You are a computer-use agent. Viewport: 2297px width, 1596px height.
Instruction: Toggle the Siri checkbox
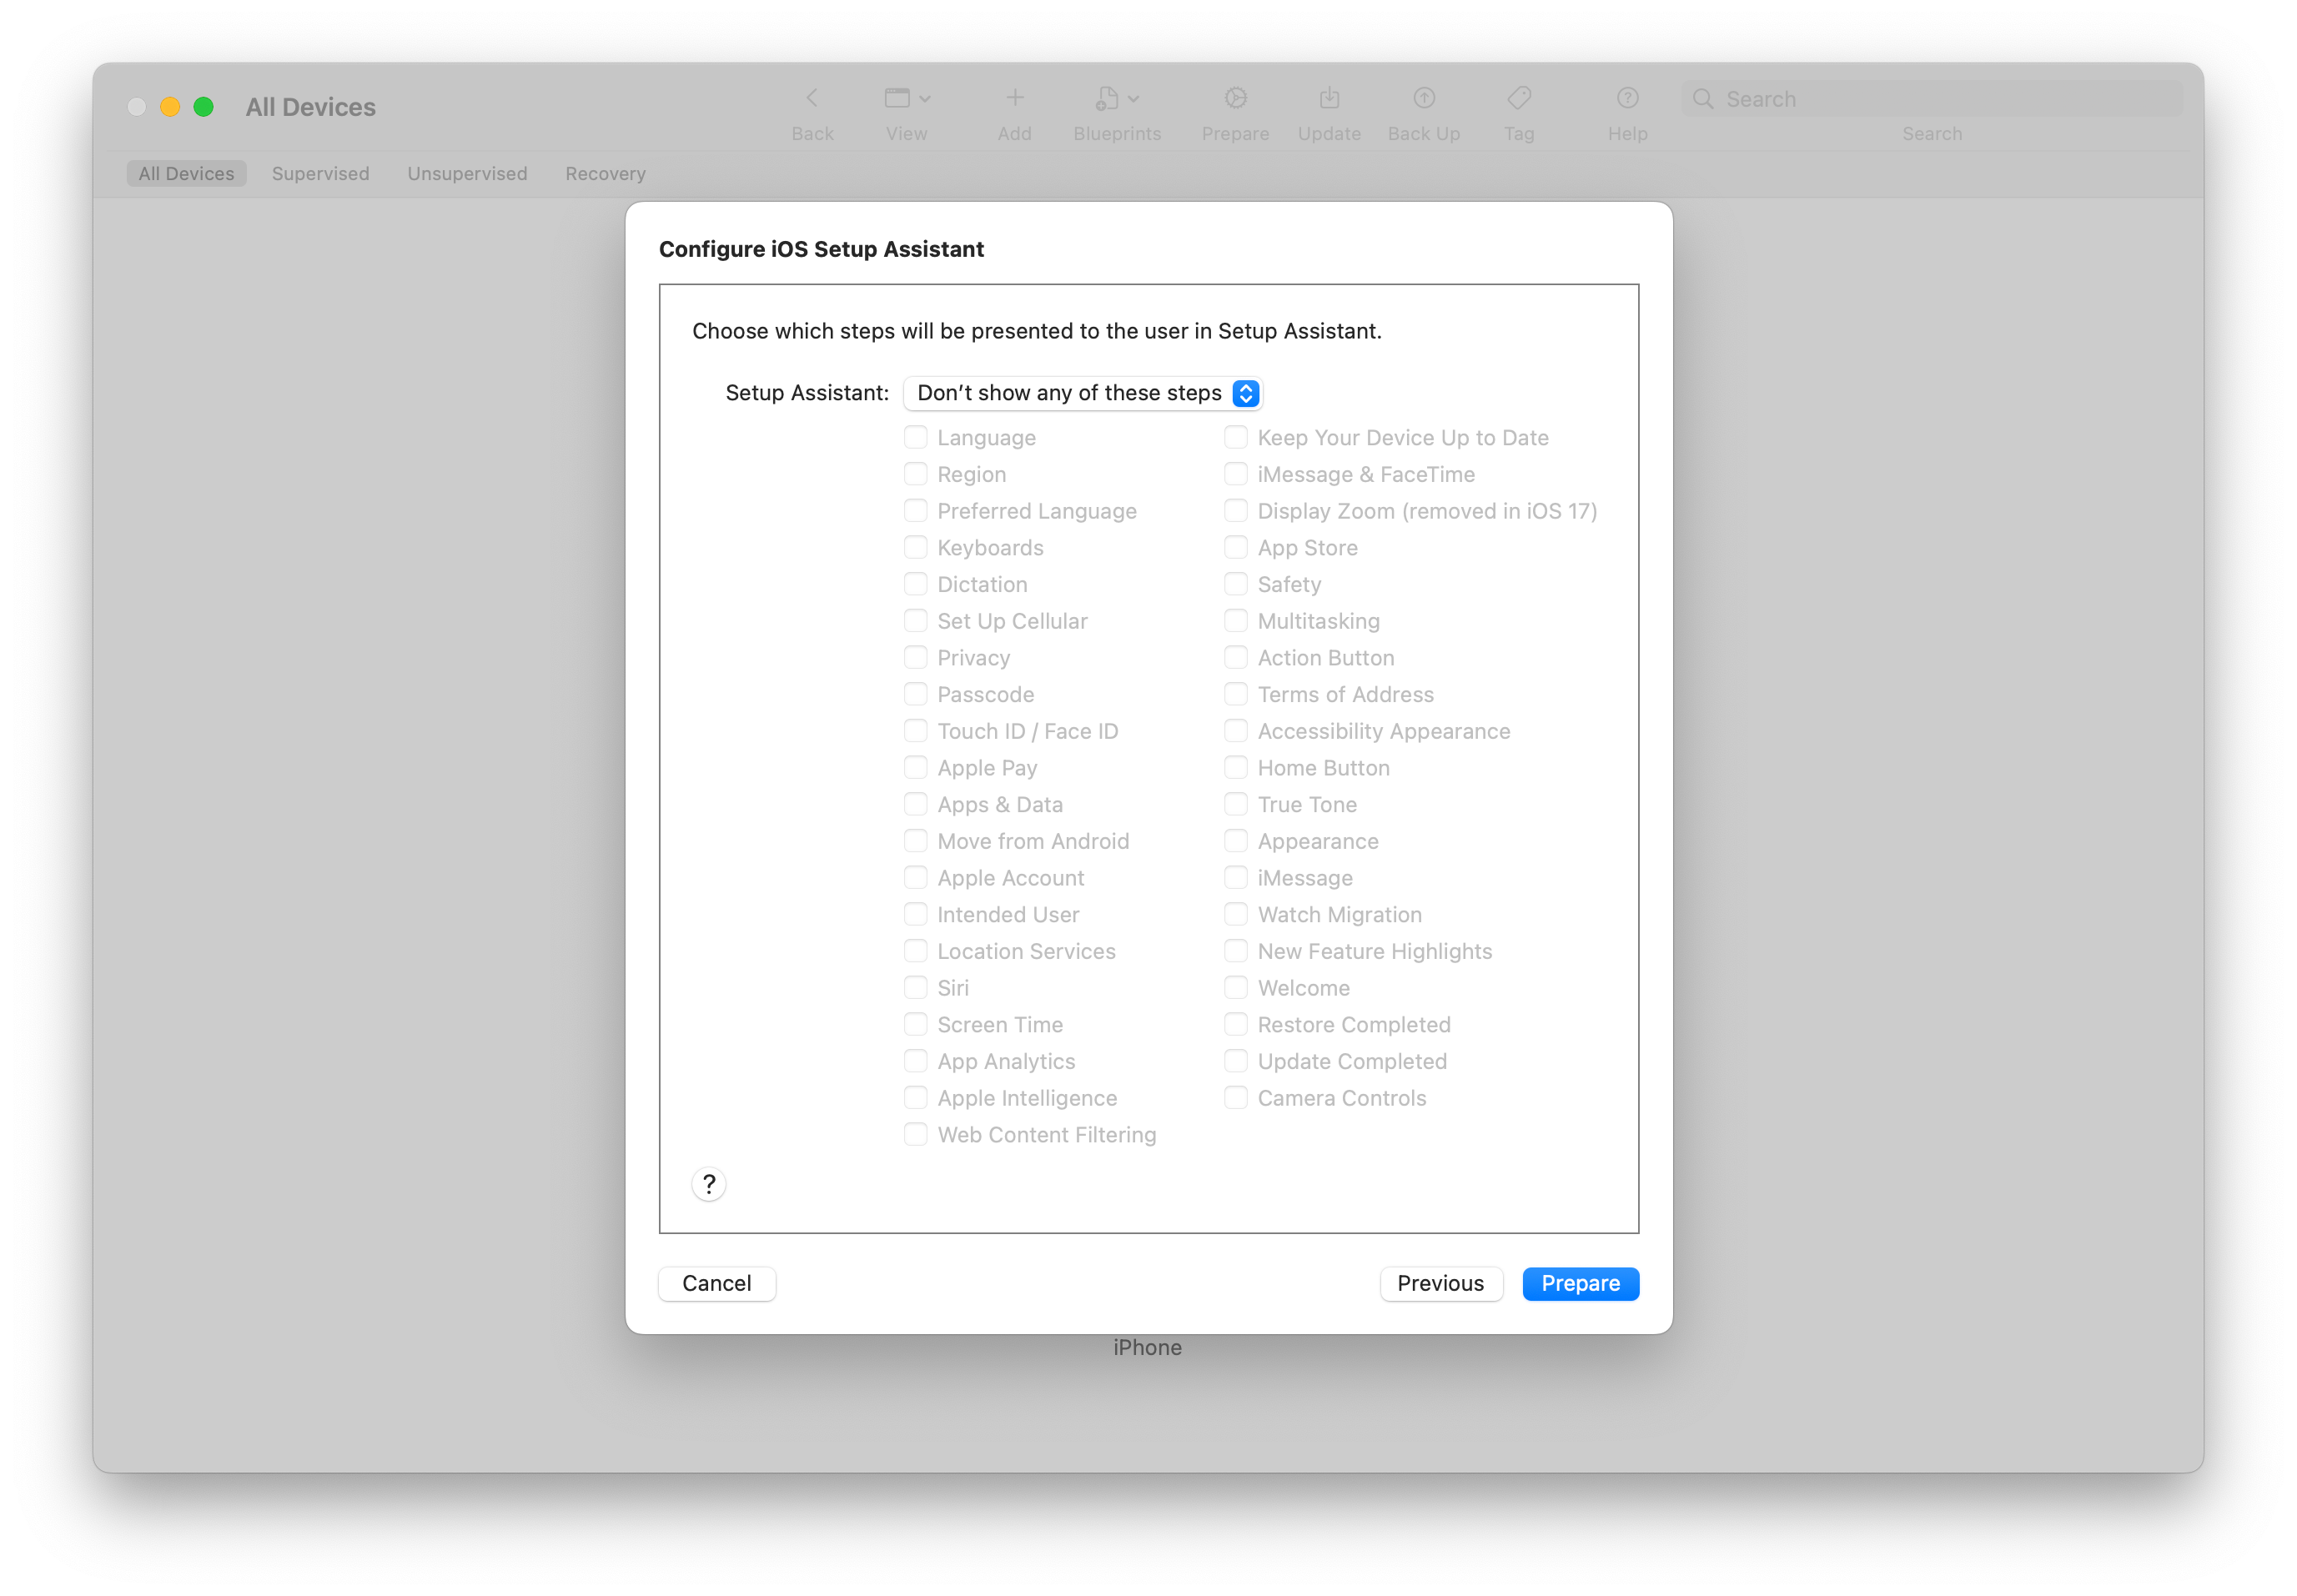915,987
